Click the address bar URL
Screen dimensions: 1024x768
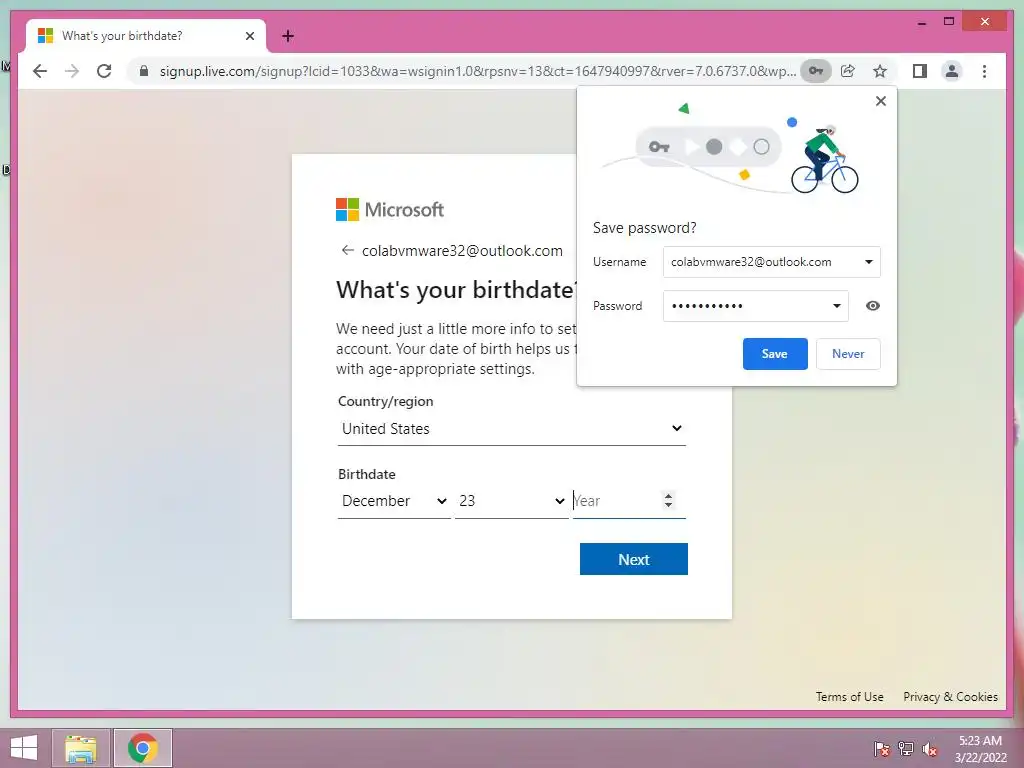(x=477, y=71)
